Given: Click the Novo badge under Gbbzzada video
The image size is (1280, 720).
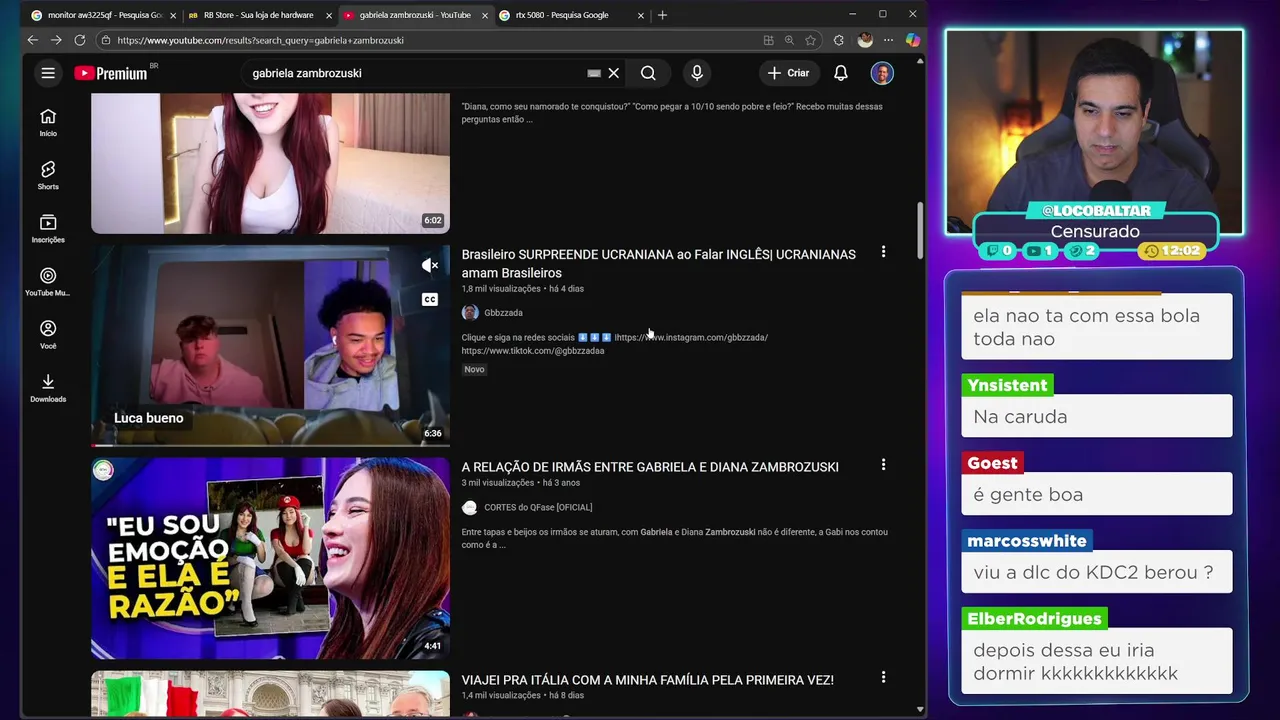Looking at the screenshot, I should pyautogui.click(x=474, y=369).
